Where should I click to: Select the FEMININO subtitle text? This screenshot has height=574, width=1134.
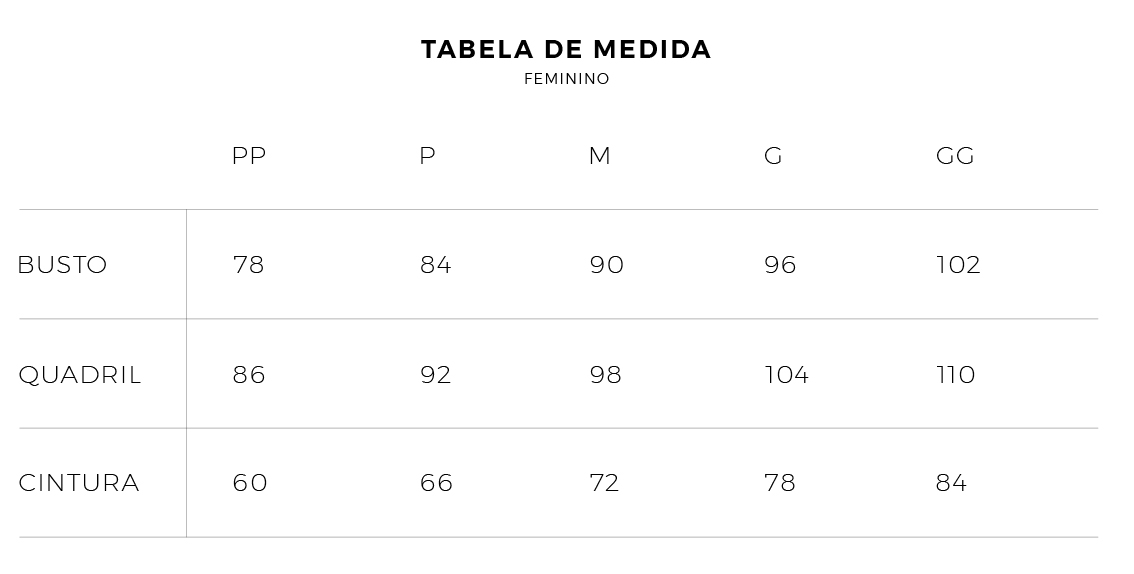coord(566,79)
